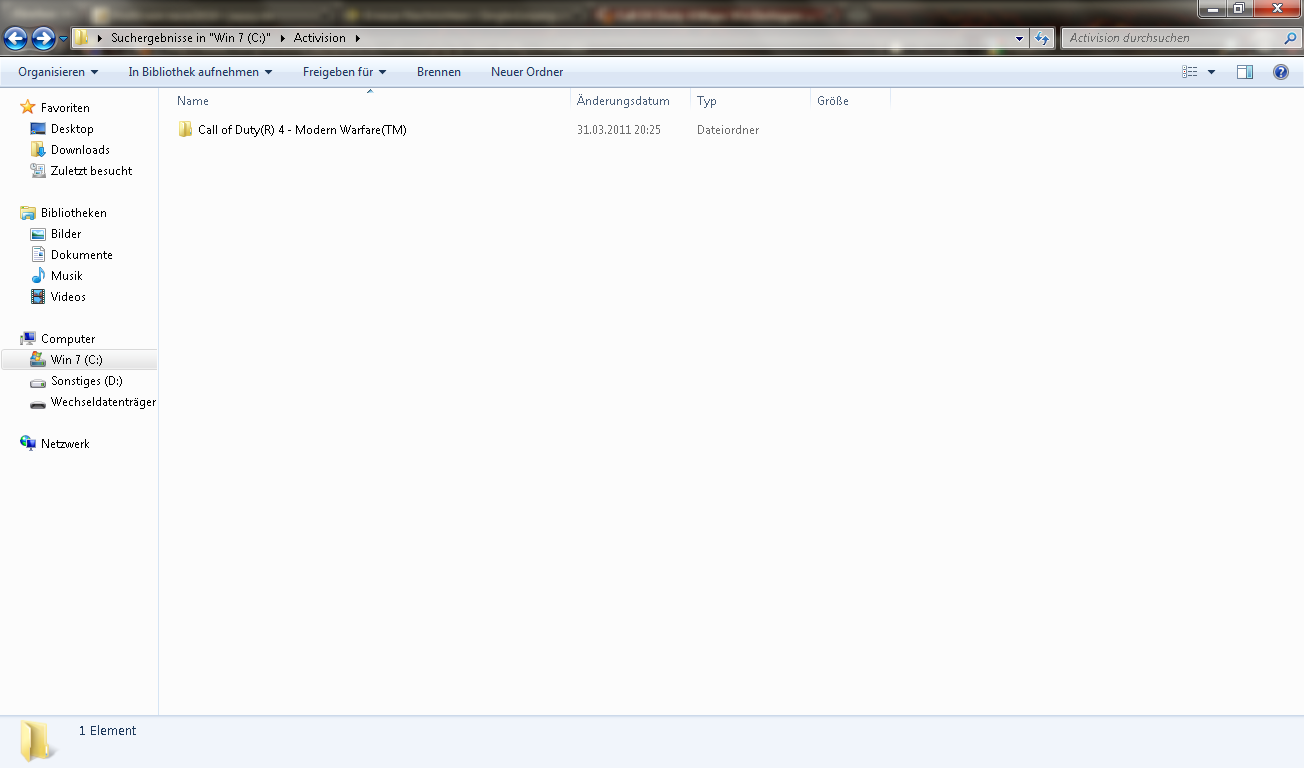Viewport: 1304px width, 768px height.
Task: Open the Organisieren menu
Action: coord(58,72)
